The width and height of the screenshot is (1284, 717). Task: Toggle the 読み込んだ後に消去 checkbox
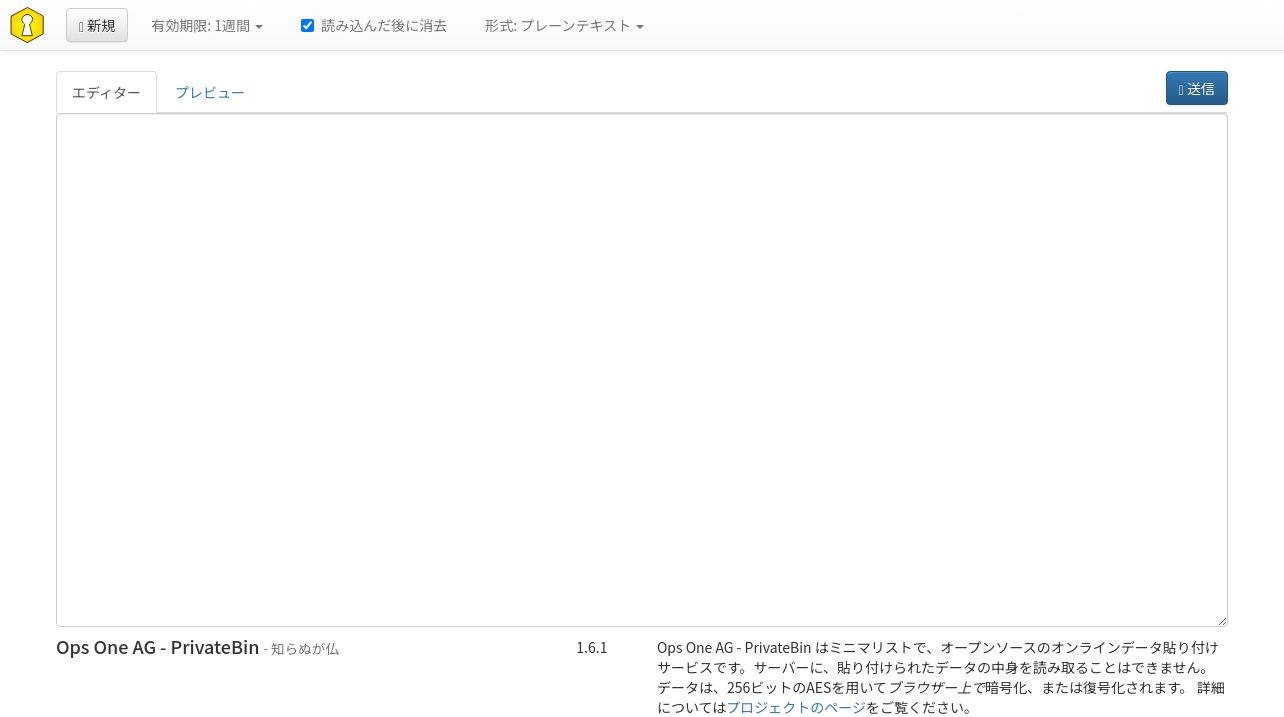pos(307,25)
